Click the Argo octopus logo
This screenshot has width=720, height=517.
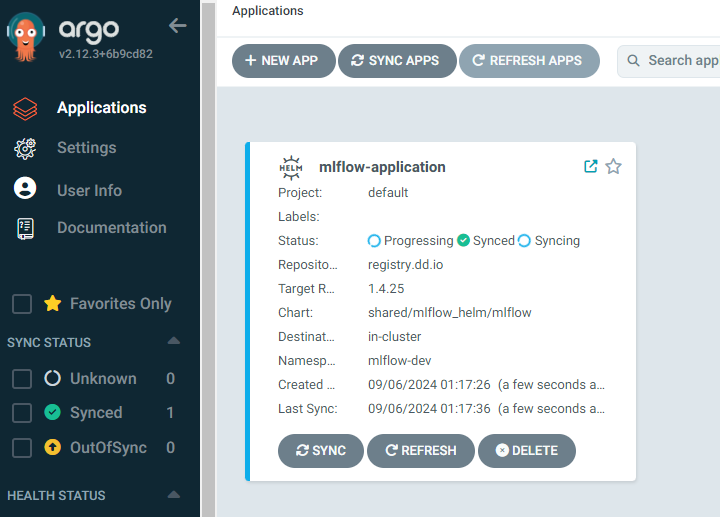(x=26, y=37)
